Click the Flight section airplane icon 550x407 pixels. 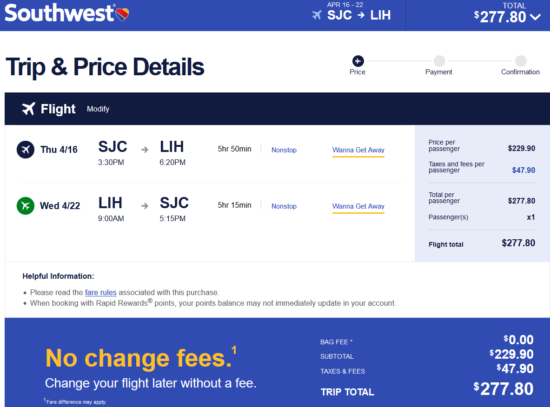tap(28, 109)
